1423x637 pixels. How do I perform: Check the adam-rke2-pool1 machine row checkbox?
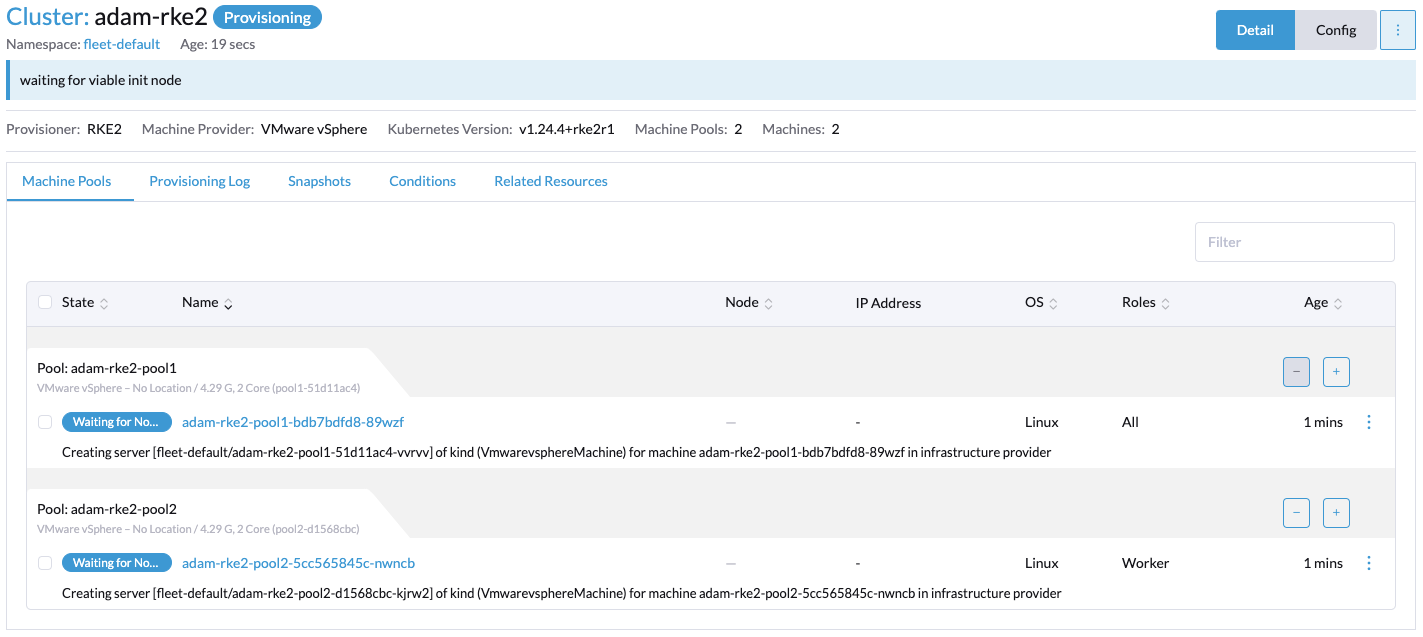[44, 421]
